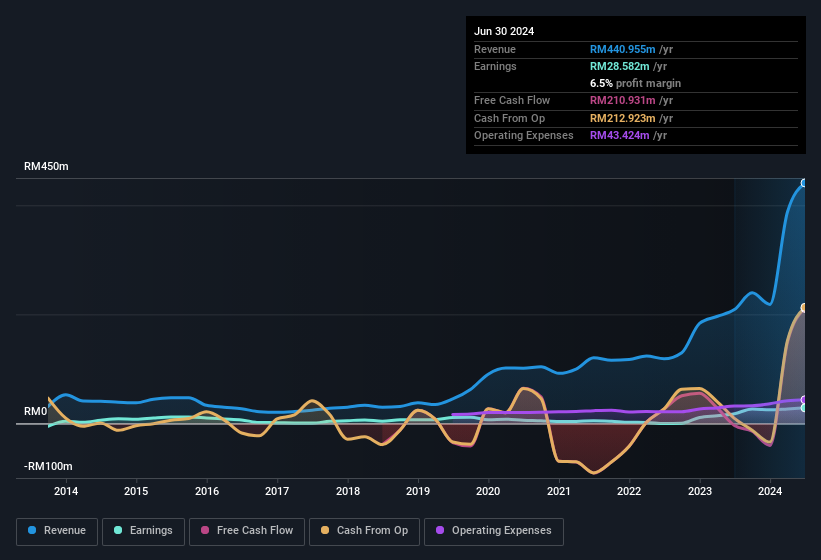Click the Revenue endpoint marker on the chart
The height and width of the screenshot is (560, 821).
[x=804, y=183]
